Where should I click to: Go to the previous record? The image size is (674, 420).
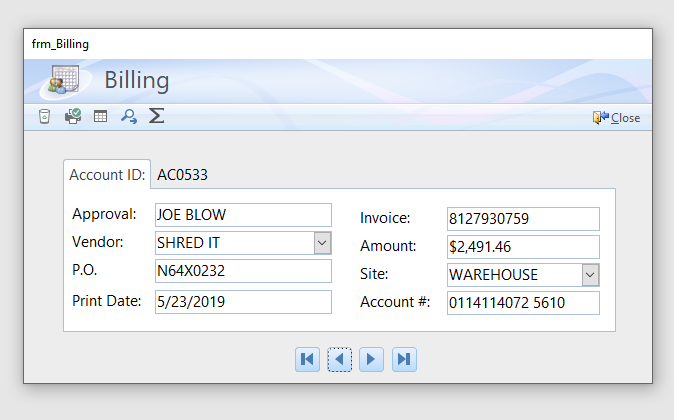click(x=340, y=359)
